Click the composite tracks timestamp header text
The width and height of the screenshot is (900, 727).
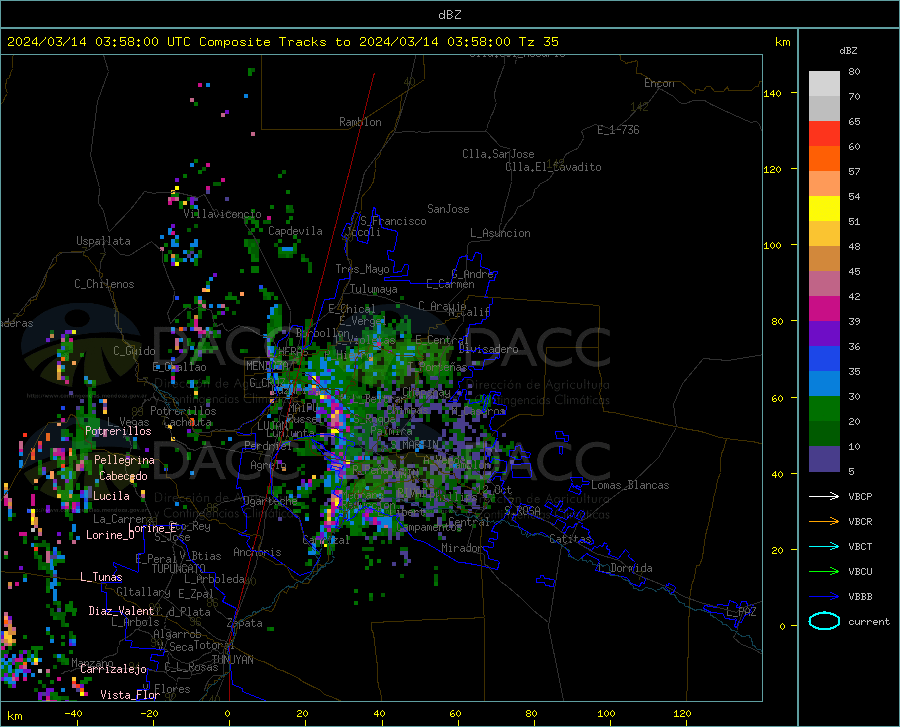282,41
